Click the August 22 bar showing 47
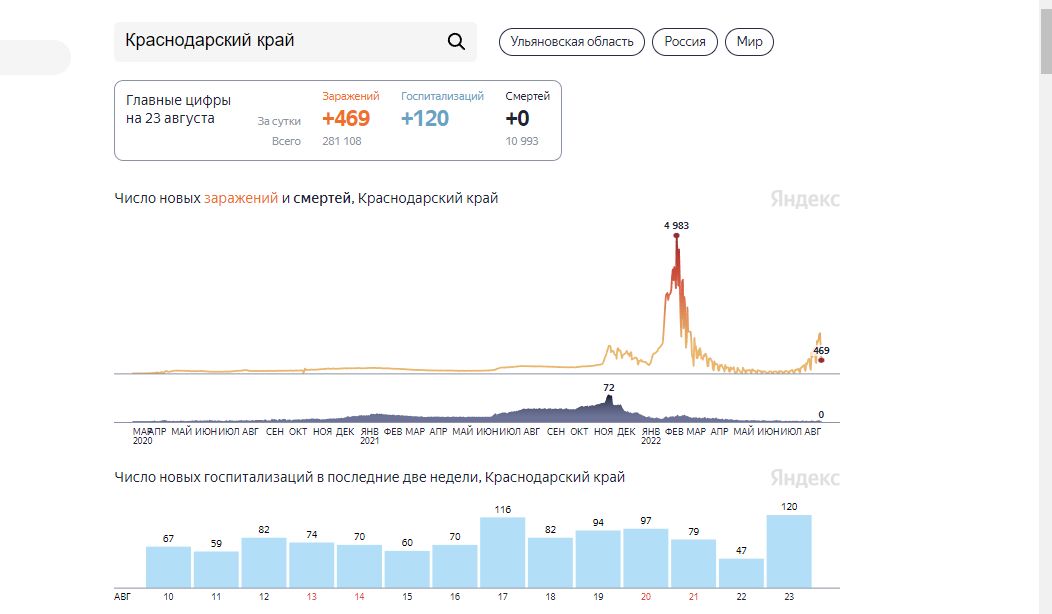Screen dimensions: 1052x614 741,572
